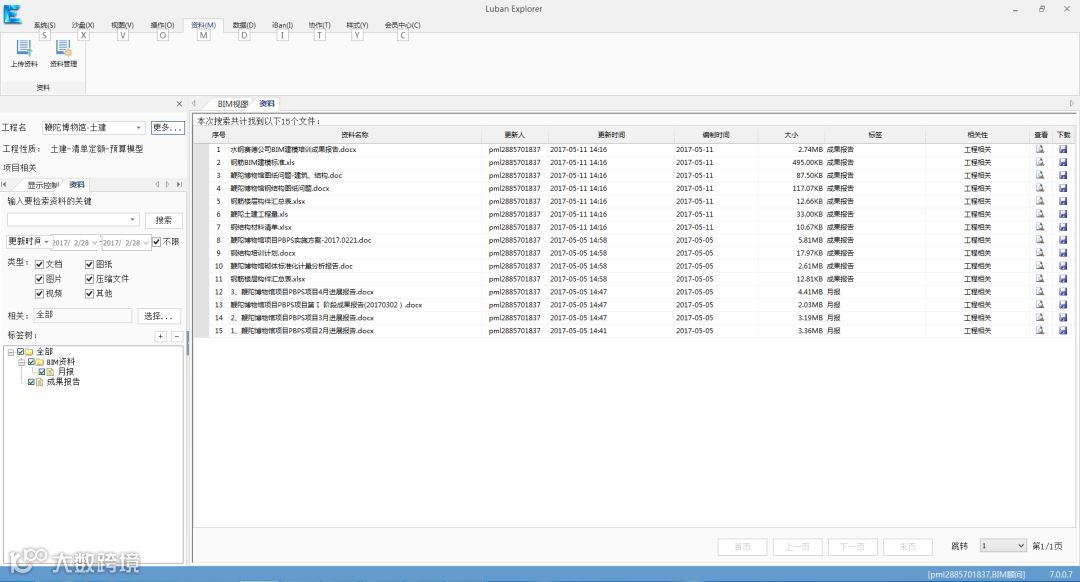View the 钢筋BIM建模标准.xls file via 查看 icon
1080x582 pixels.
point(1040,162)
